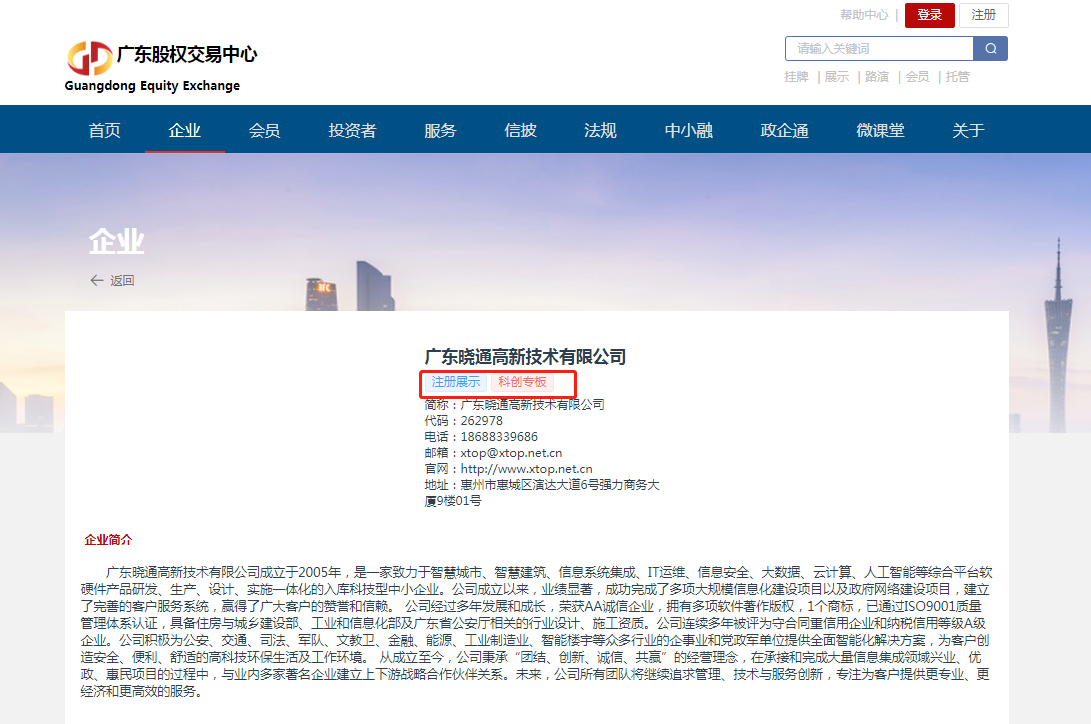Select the 科创专板 tag

tap(521, 383)
